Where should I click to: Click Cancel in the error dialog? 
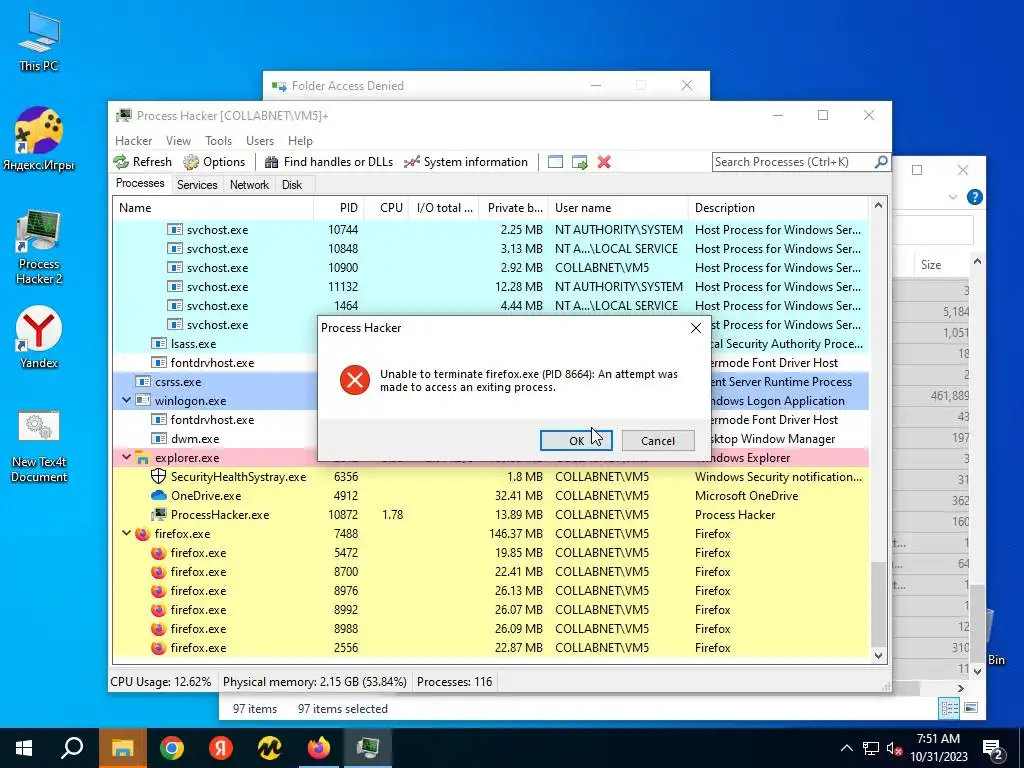click(658, 441)
